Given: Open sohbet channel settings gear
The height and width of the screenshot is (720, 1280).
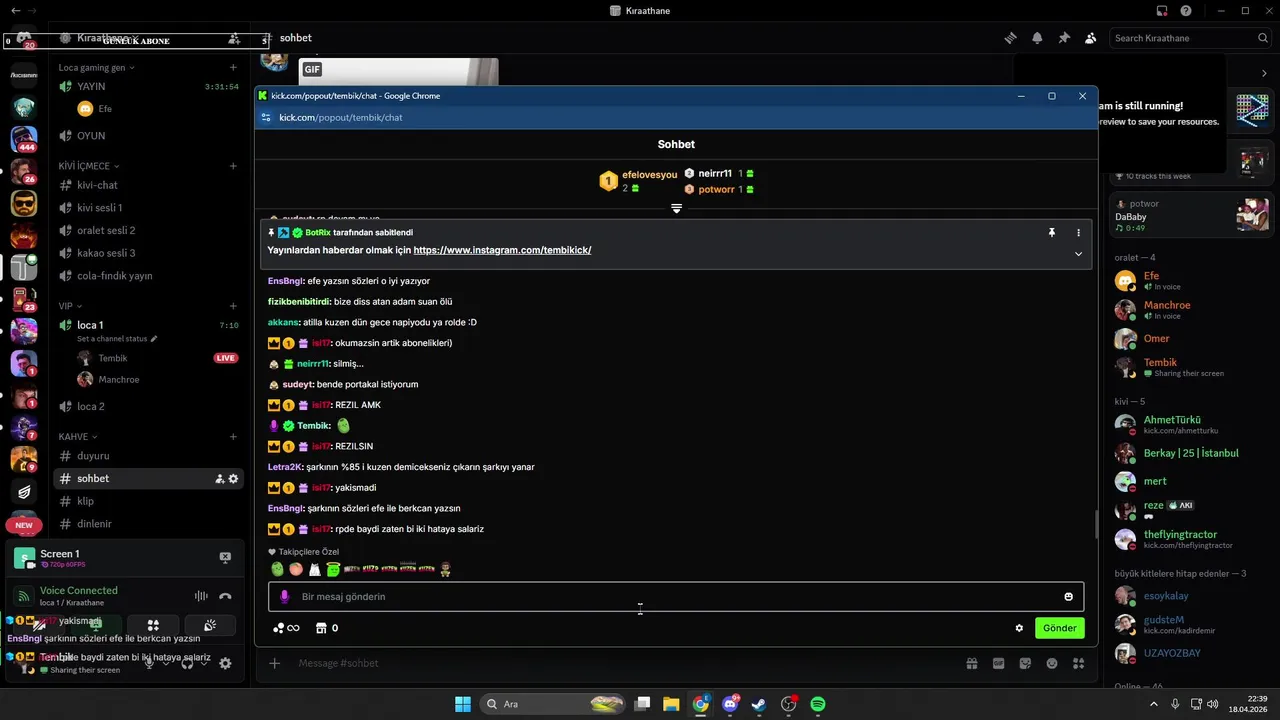Looking at the screenshot, I should [233, 479].
